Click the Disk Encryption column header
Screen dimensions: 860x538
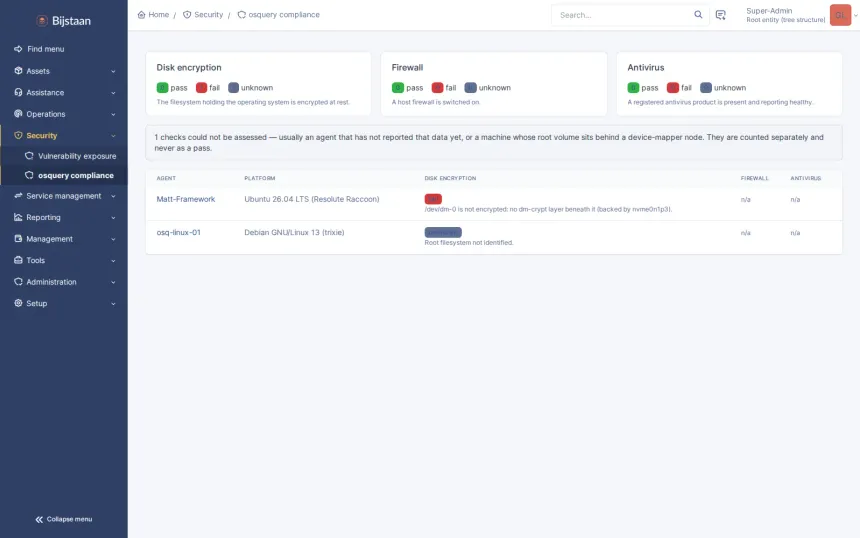[x=450, y=178]
